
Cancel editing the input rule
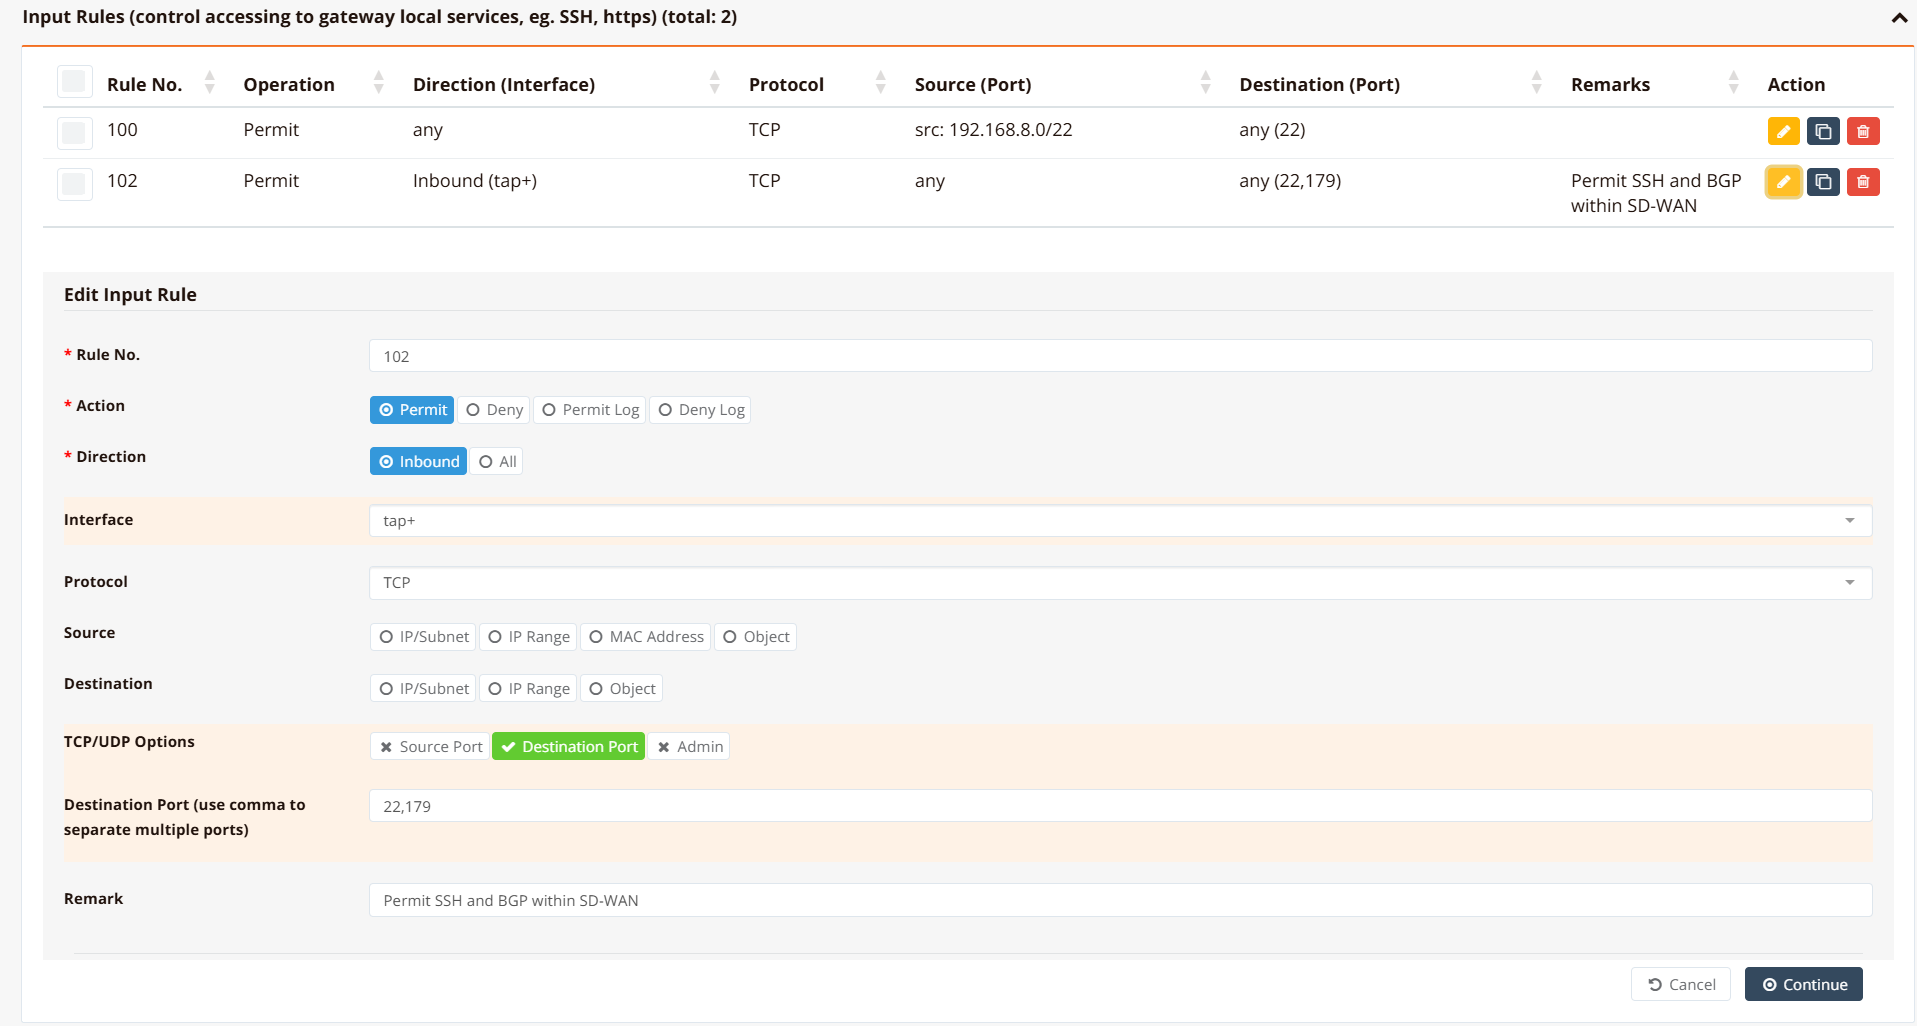coord(1681,985)
